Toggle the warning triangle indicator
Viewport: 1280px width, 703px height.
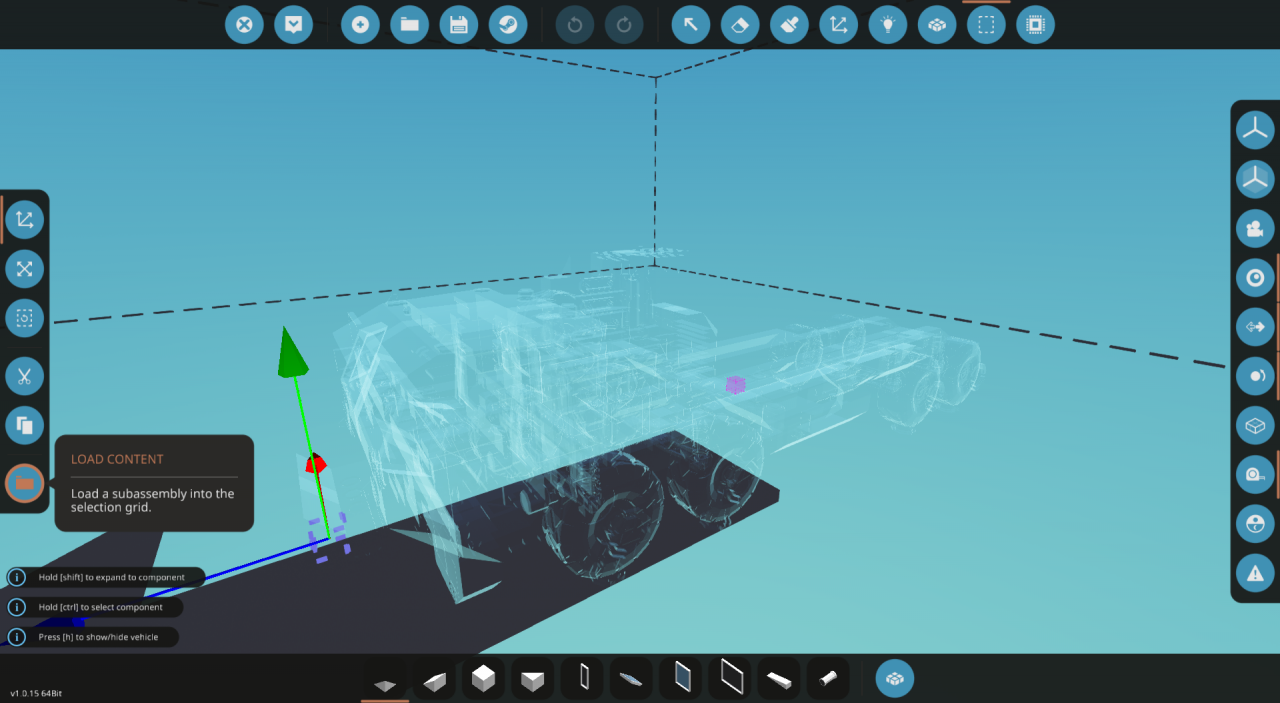[1254, 573]
